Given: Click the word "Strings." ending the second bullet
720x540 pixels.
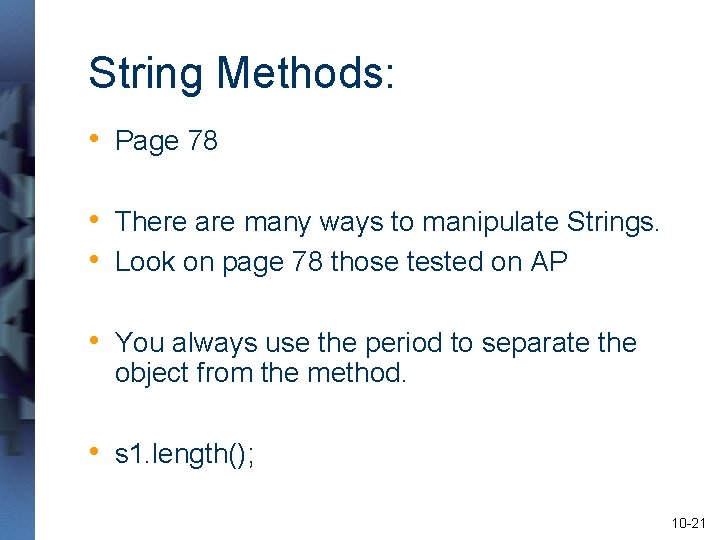Looking at the screenshot, I should (x=613, y=222).
